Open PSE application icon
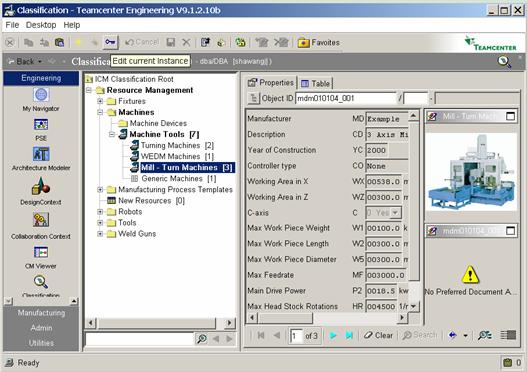527x372 pixels. tap(41, 130)
